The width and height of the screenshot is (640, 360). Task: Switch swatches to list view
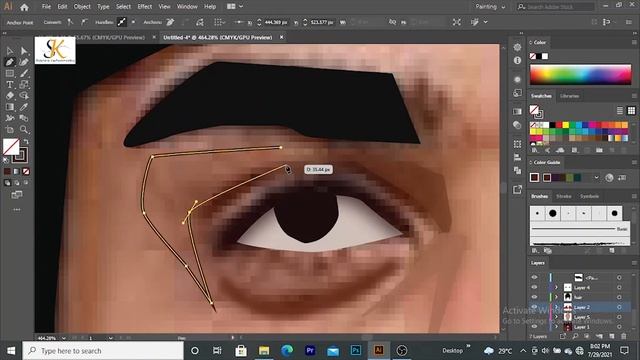pos(620,111)
